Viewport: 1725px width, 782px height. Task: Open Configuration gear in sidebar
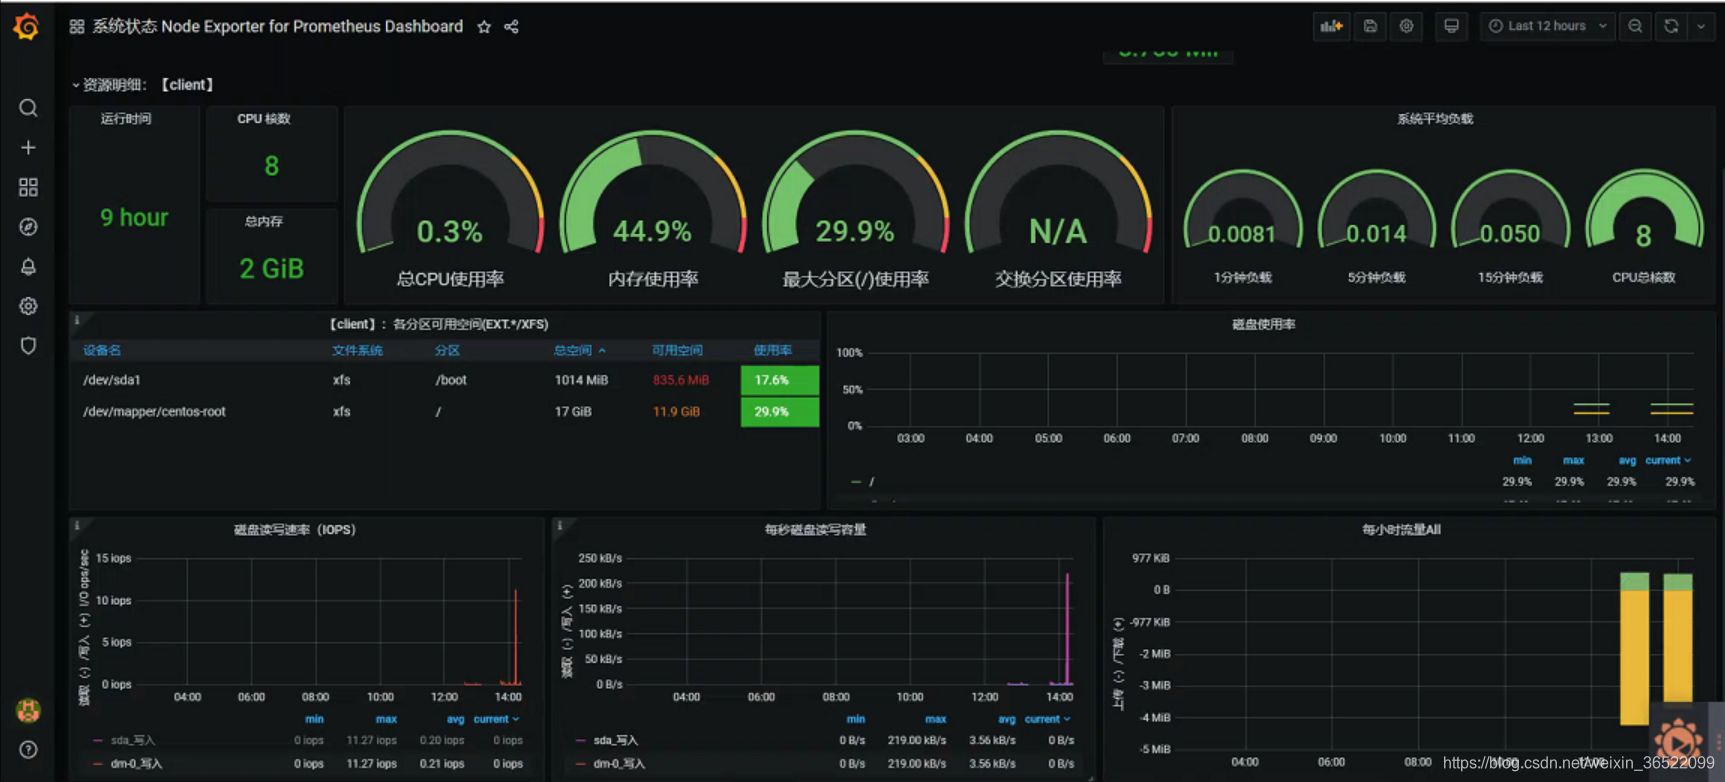[28, 306]
